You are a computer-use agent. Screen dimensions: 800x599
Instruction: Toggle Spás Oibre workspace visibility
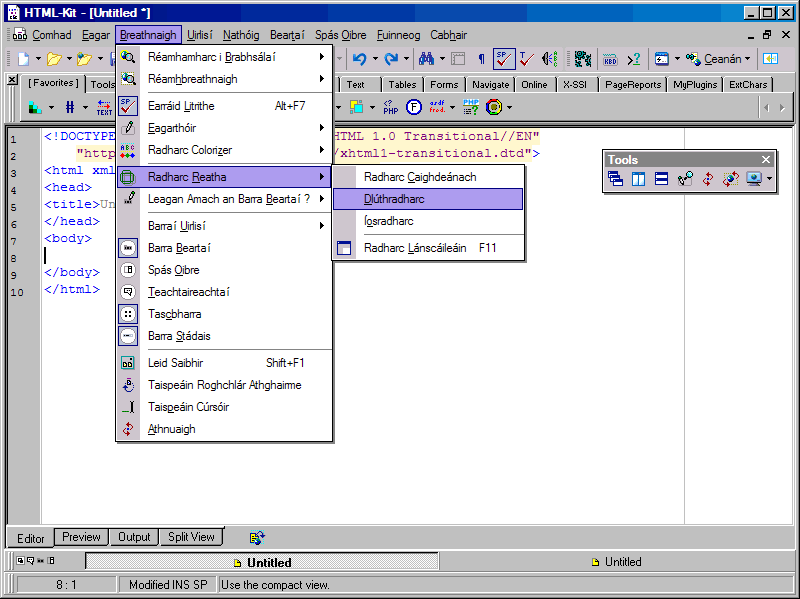pyautogui.click(x=173, y=270)
